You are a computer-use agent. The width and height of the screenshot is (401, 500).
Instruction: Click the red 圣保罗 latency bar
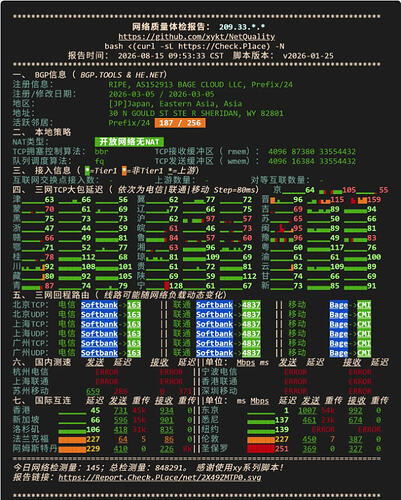pyautogui.click(x=261, y=449)
